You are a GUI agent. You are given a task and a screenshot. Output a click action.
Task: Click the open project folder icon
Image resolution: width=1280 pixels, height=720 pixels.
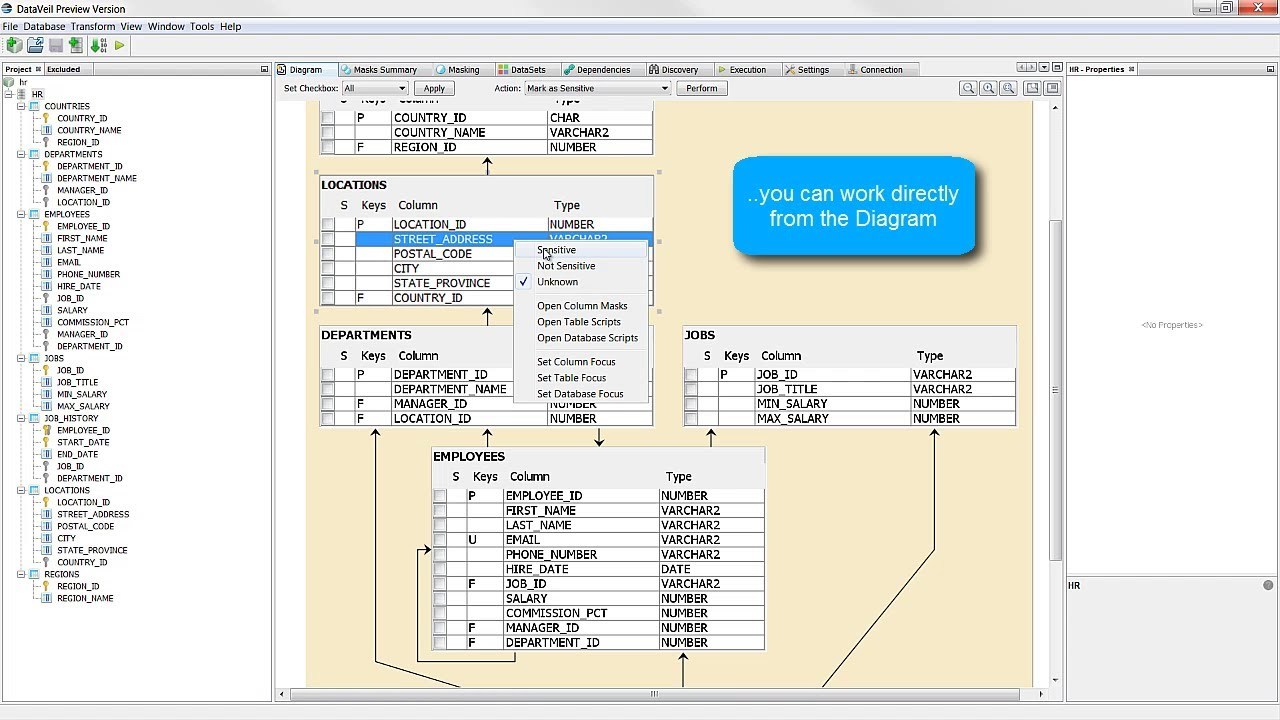pos(35,45)
